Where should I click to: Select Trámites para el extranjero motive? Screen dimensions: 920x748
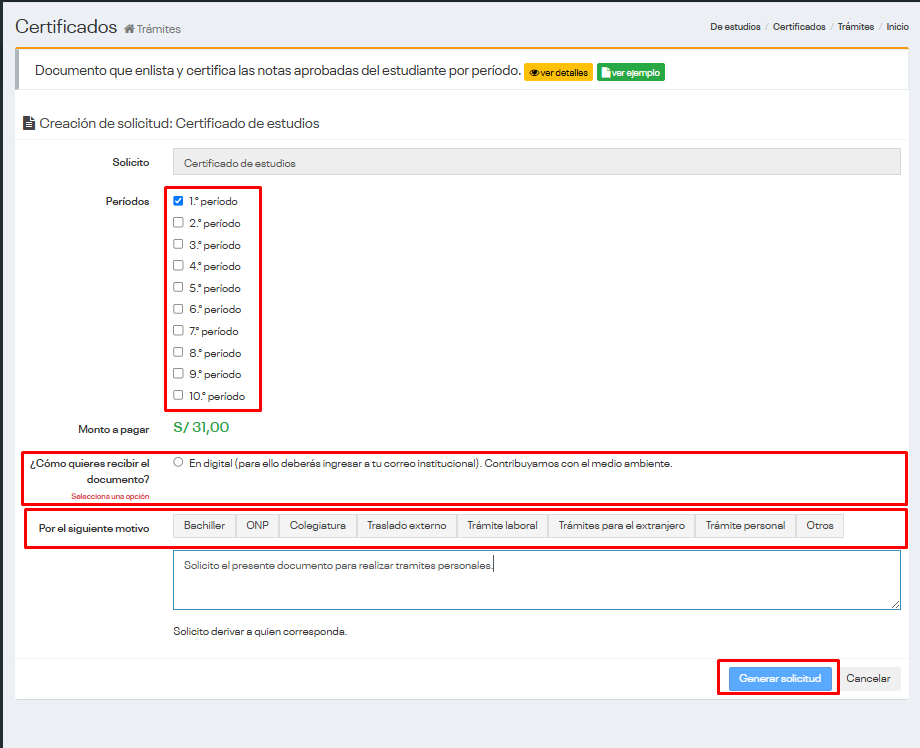tap(621, 526)
